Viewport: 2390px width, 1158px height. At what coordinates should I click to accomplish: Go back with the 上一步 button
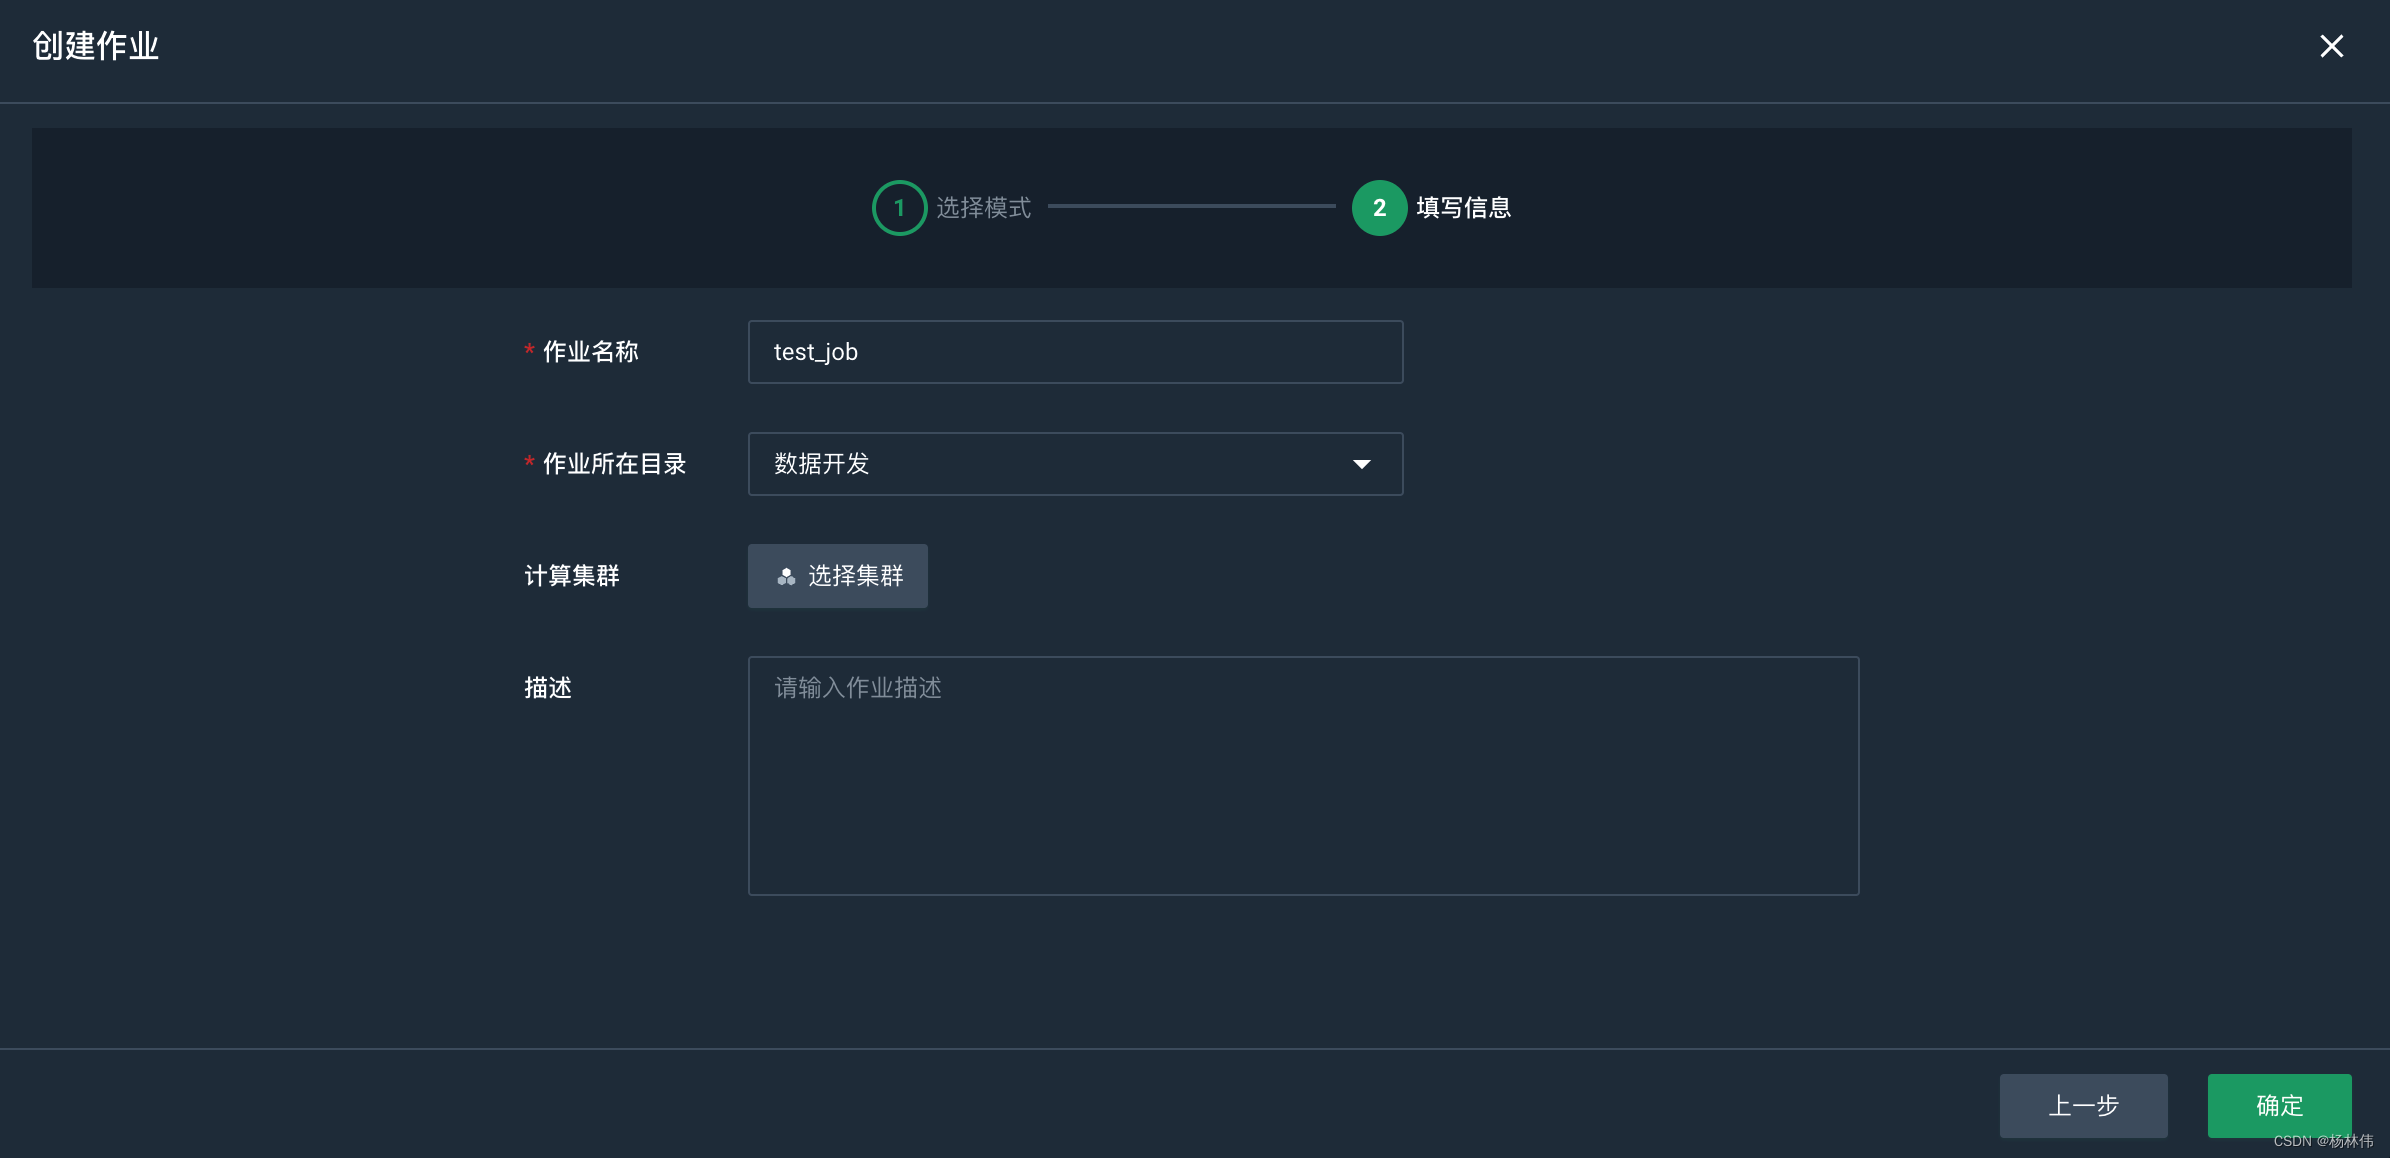pyautogui.click(x=2083, y=1105)
